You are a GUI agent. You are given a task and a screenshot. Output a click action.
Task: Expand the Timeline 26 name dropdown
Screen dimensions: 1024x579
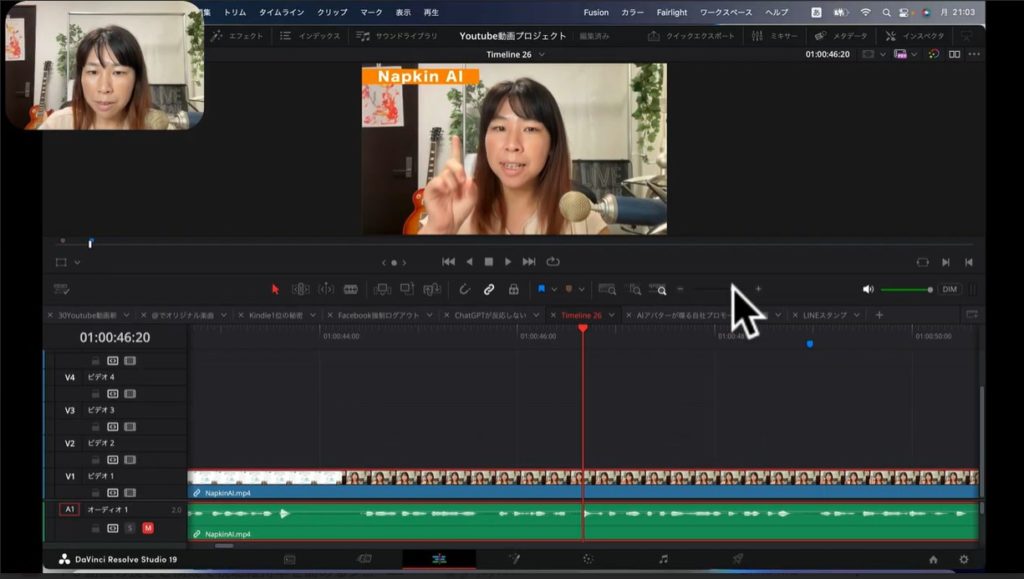coord(542,54)
